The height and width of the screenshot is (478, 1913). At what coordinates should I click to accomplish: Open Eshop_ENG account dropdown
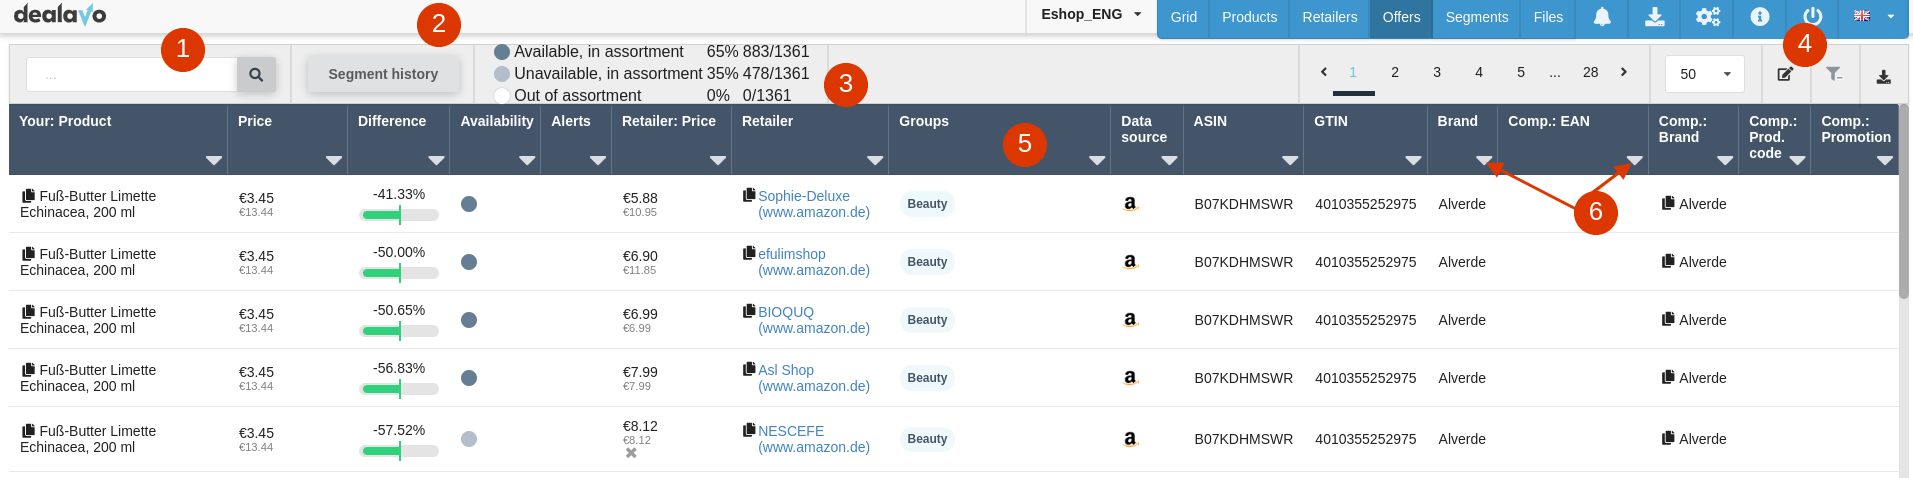pos(1091,15)
